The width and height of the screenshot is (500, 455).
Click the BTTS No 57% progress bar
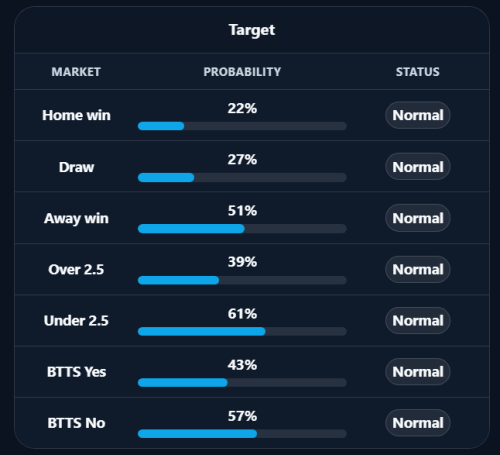(242, 434)
